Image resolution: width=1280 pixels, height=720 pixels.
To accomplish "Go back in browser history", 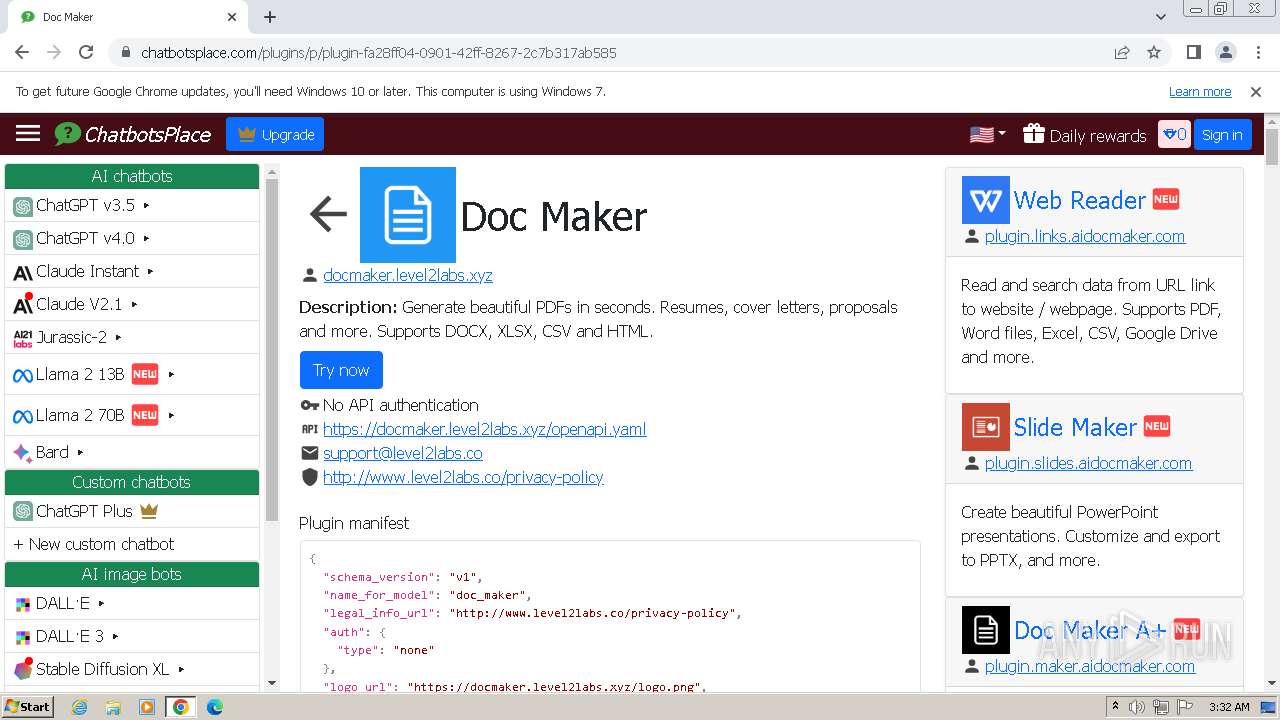I will tap(22, 52).
